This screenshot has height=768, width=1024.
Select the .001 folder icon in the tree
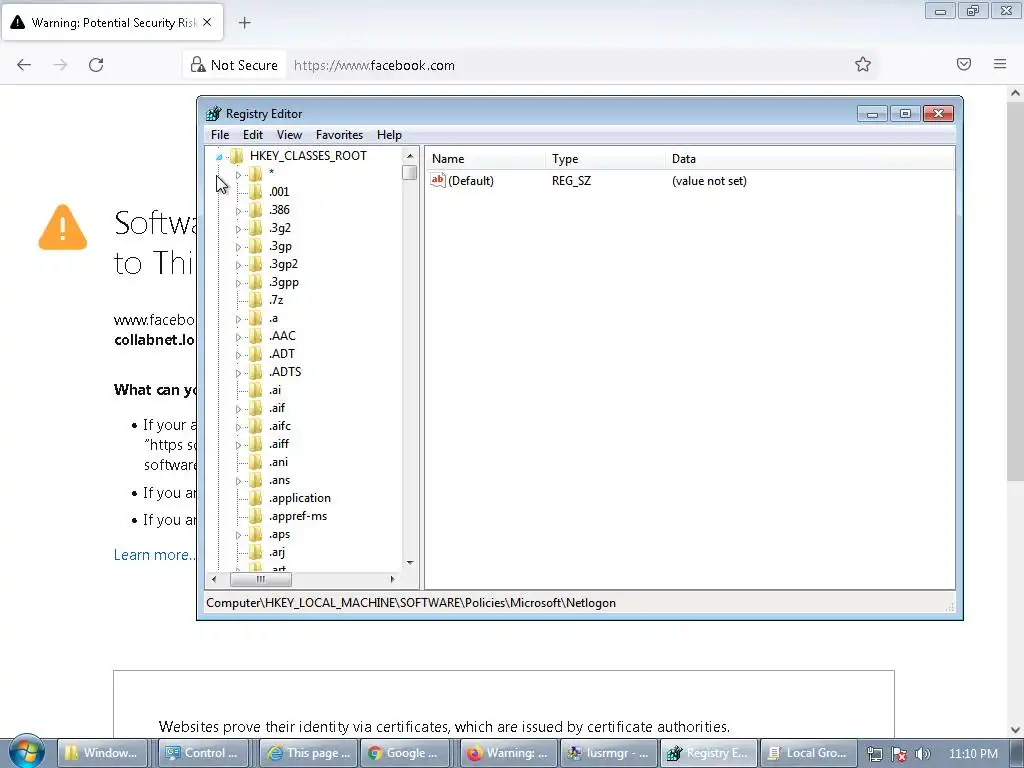[x=255, y=191]
